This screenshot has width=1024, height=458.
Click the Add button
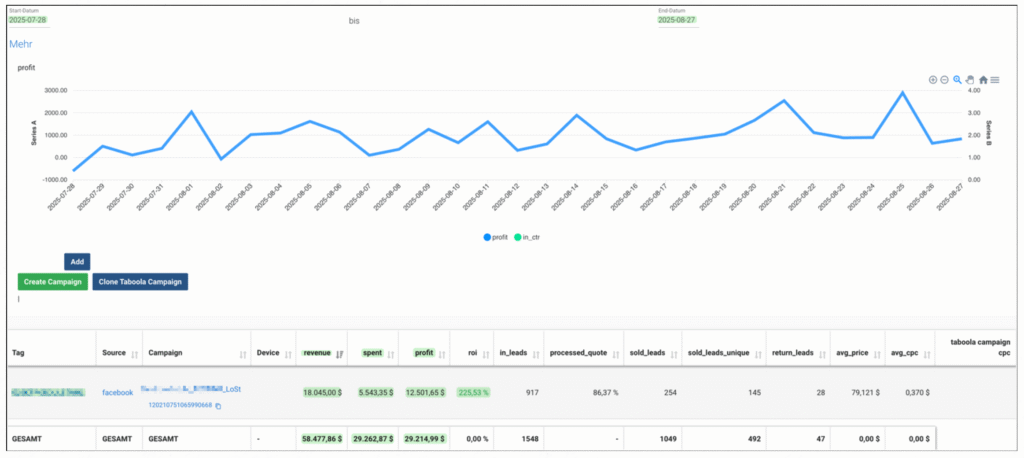77,261
